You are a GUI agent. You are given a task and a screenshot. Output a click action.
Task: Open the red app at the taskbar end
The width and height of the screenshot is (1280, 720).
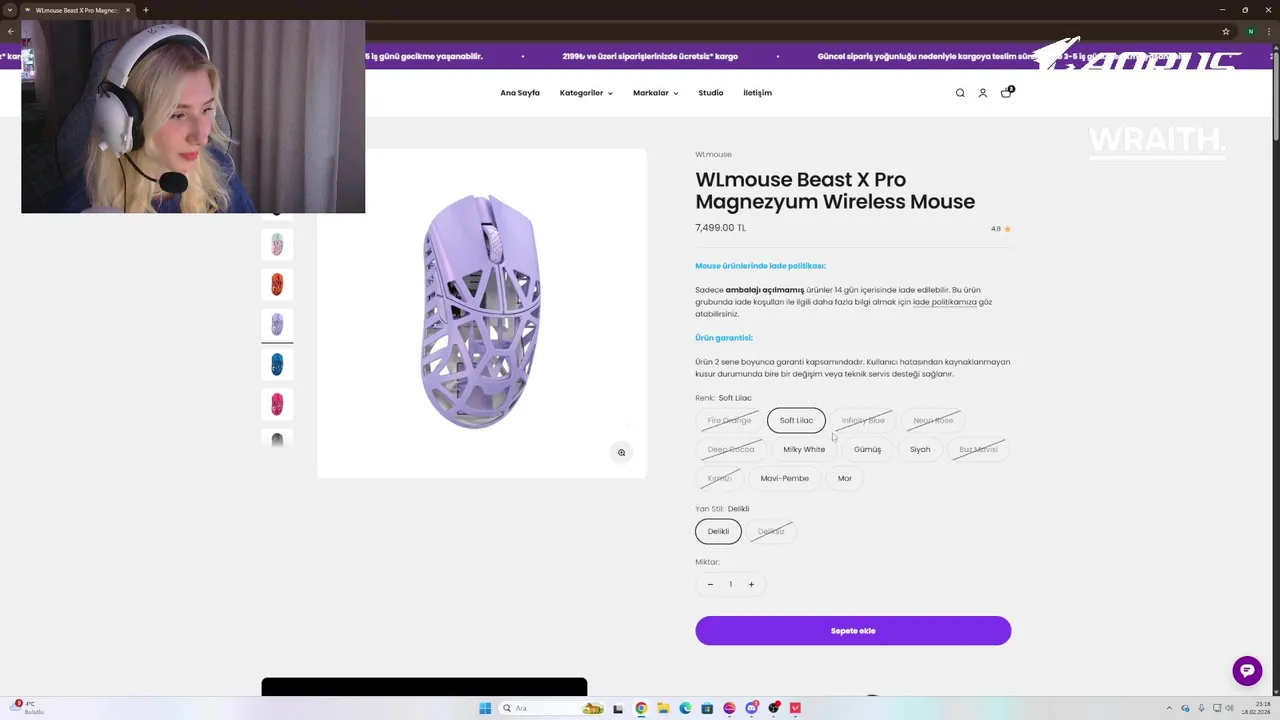click(795, 708)
